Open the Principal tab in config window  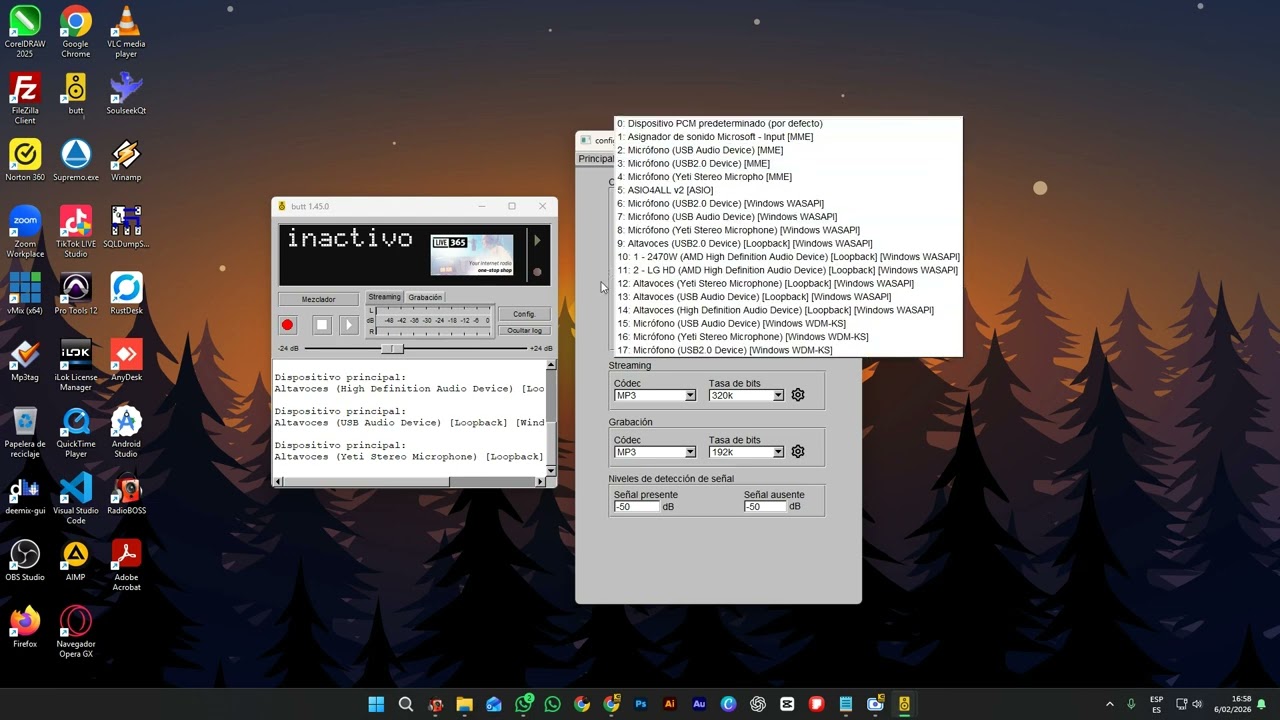[596, 159]
